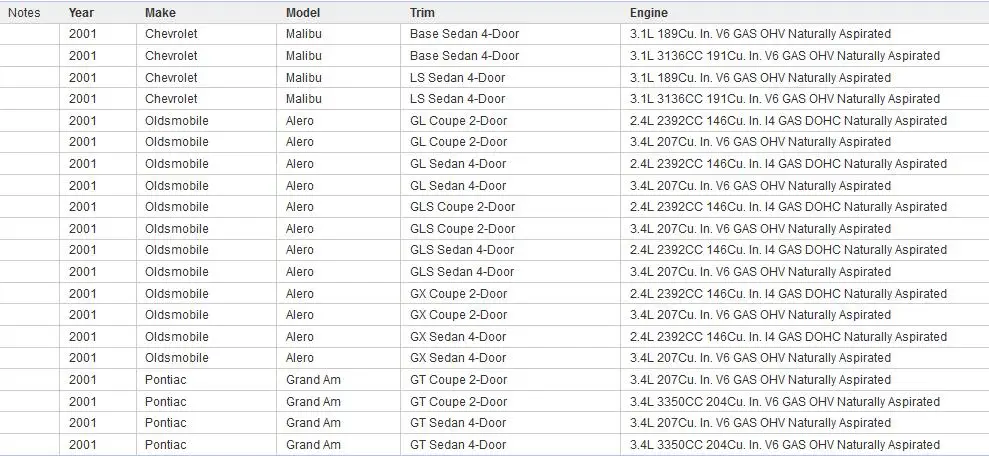Screen dimensions: 989x456
Task: Click year 2001 in GL Sedan 3.4L row
Action: pos(83,185)
